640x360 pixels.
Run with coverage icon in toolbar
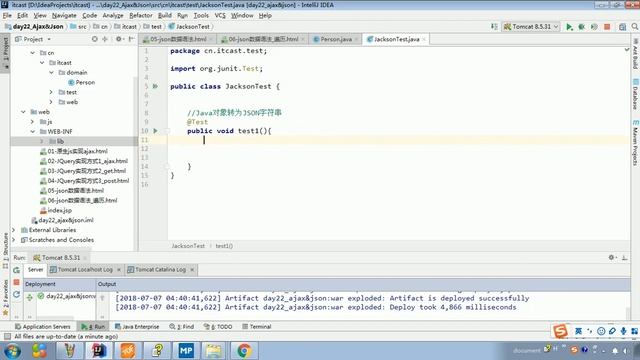(594, 27)
